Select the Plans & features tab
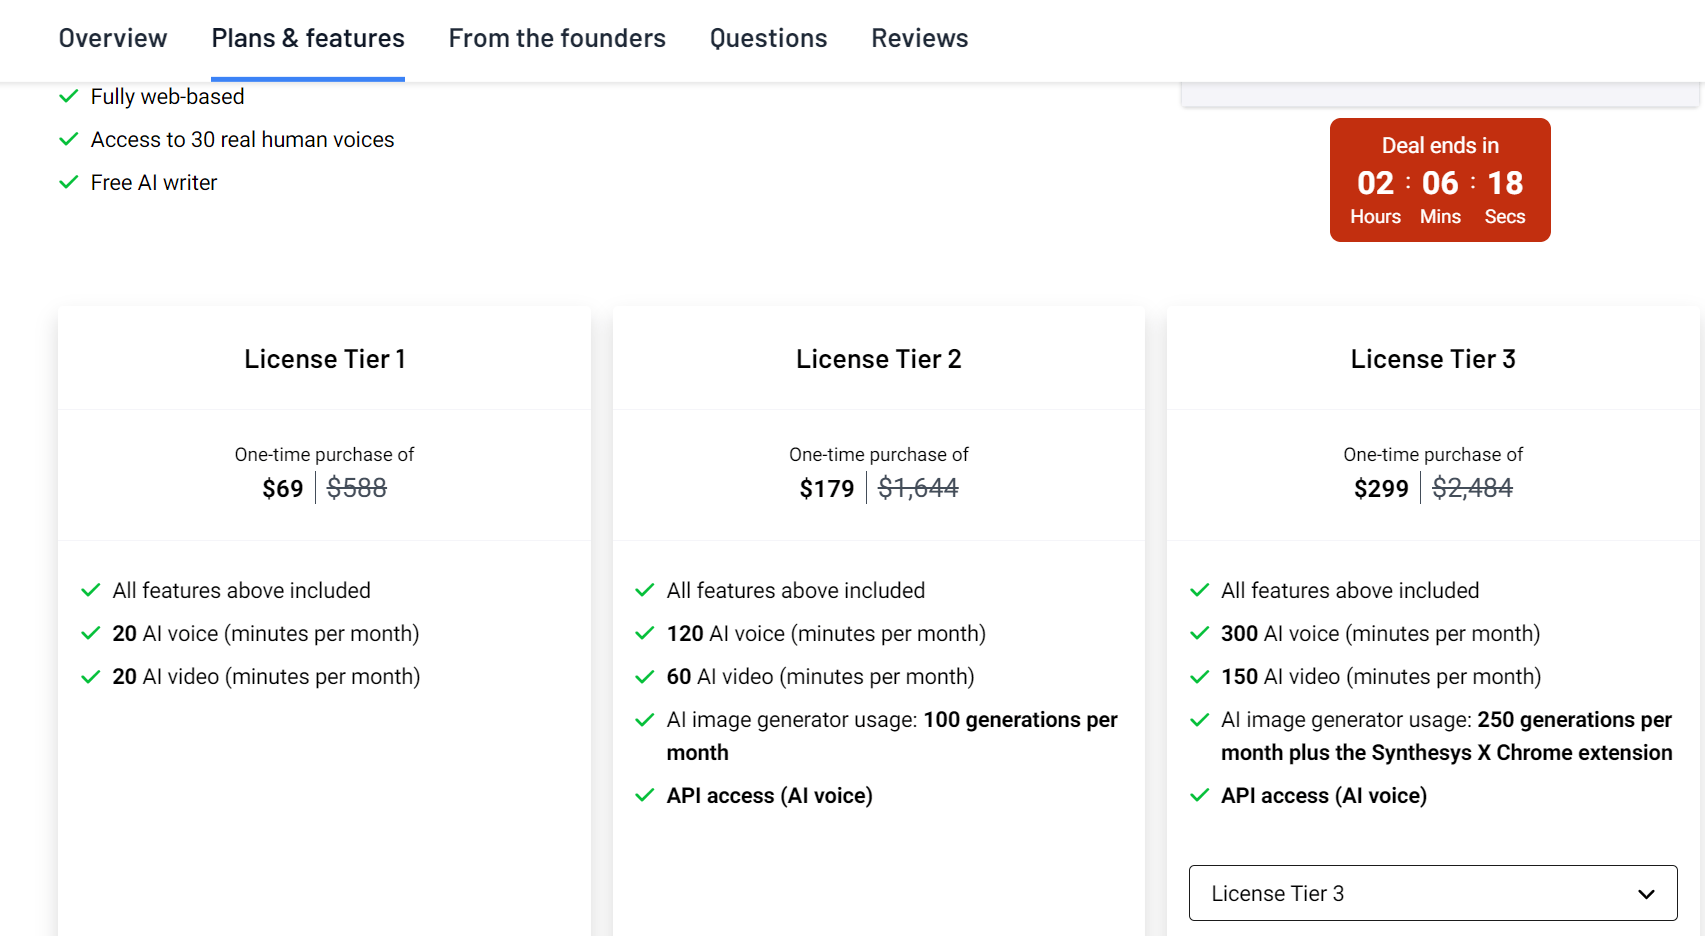Image resolution: width=1705 pixels, height=936 pixels. click(x=308, y=38)
